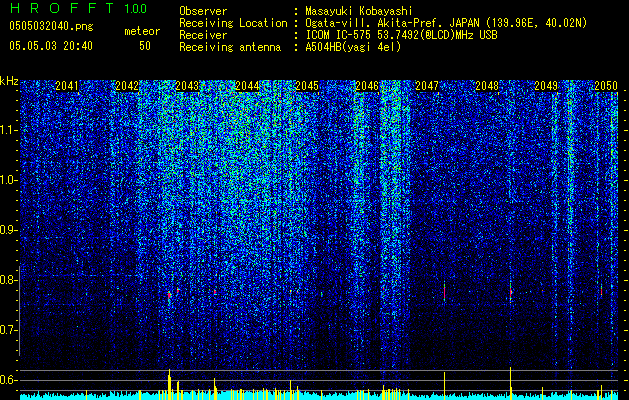The height and width of the screenshot is (400, 629).
Task: Click the kHz axis unit label
Action: (9, 81)
